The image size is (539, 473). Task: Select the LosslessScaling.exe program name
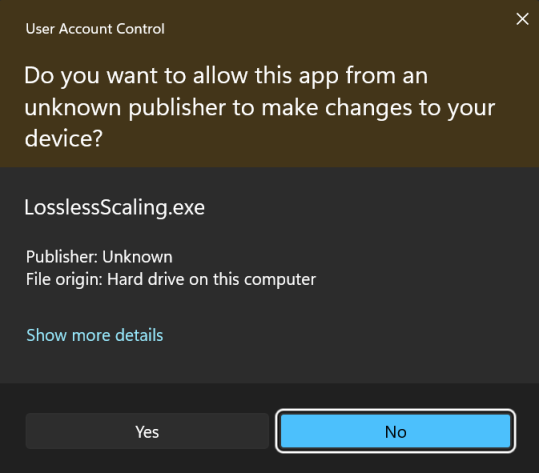[x=114, y=208]
